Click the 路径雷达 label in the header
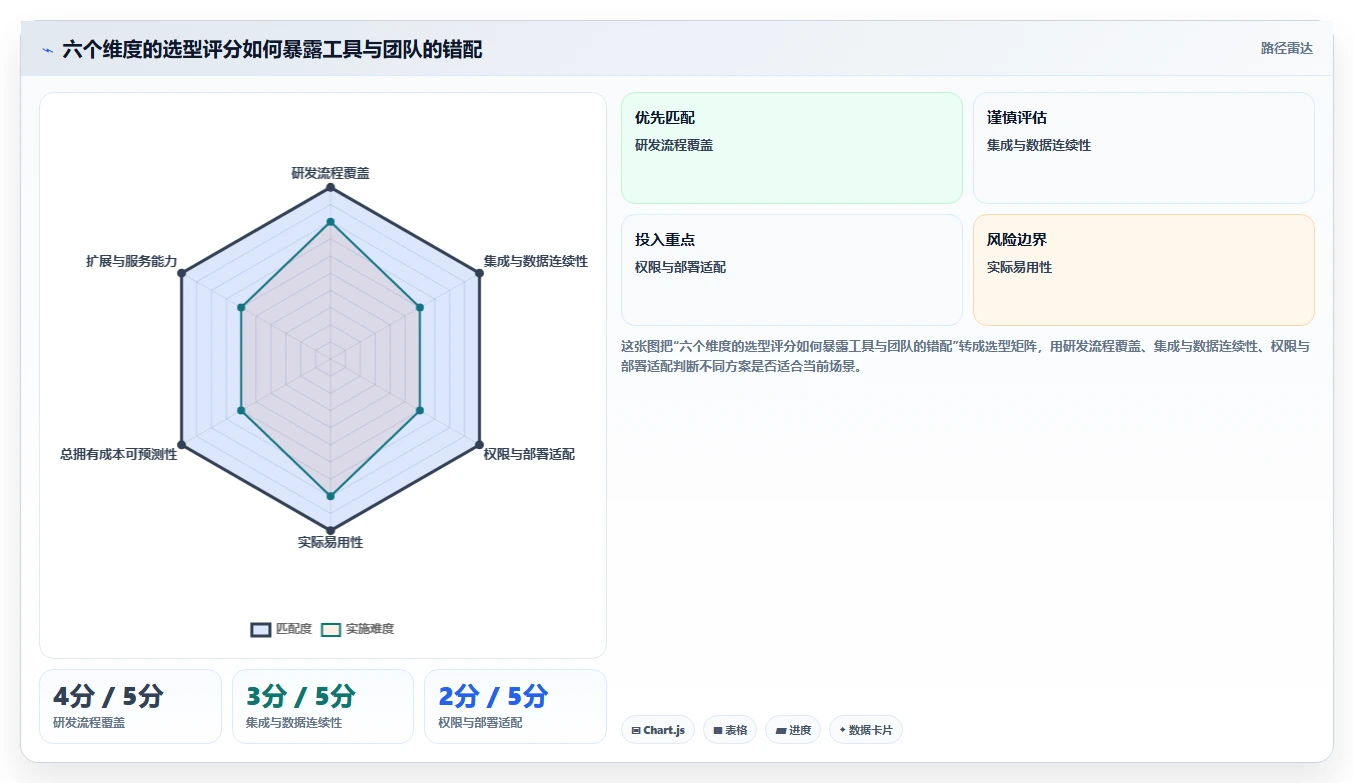The width and height of the screenshot is (1354, 783). point(1287,48)
